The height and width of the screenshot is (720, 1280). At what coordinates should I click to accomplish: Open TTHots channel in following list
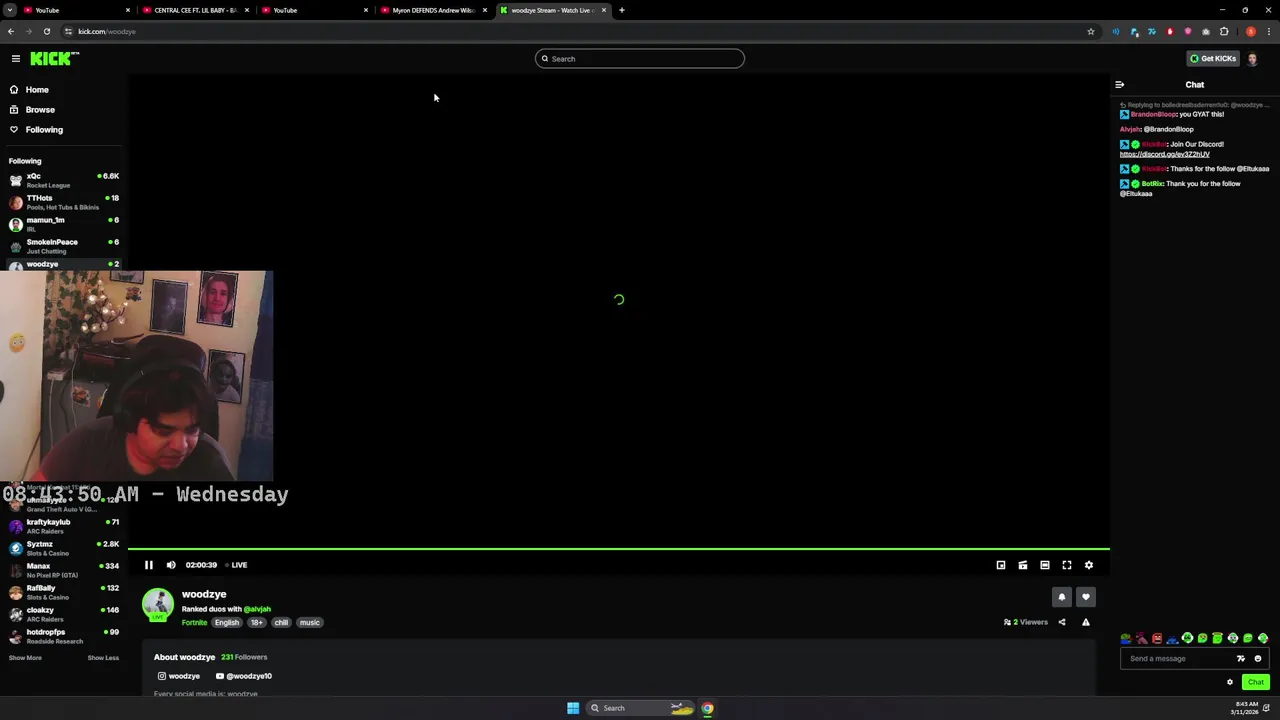[x=64, y=202]
